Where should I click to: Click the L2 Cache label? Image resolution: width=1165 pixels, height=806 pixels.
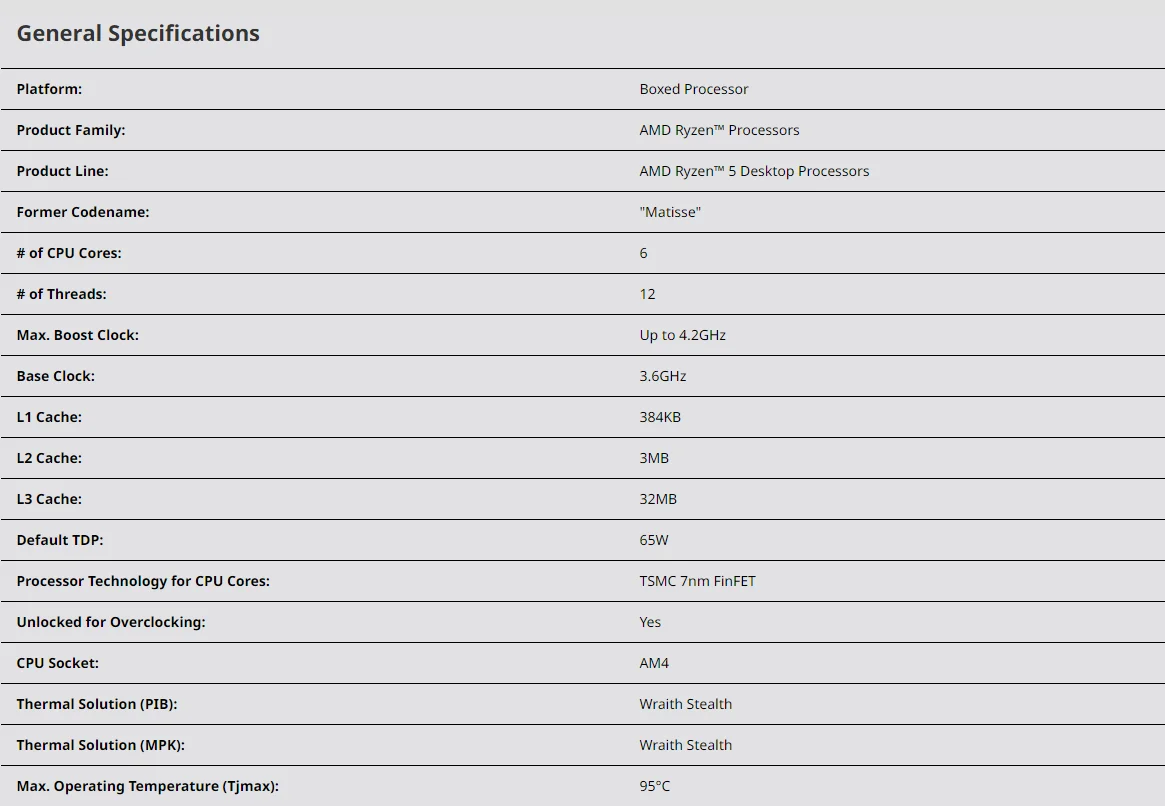click(49, 458)
